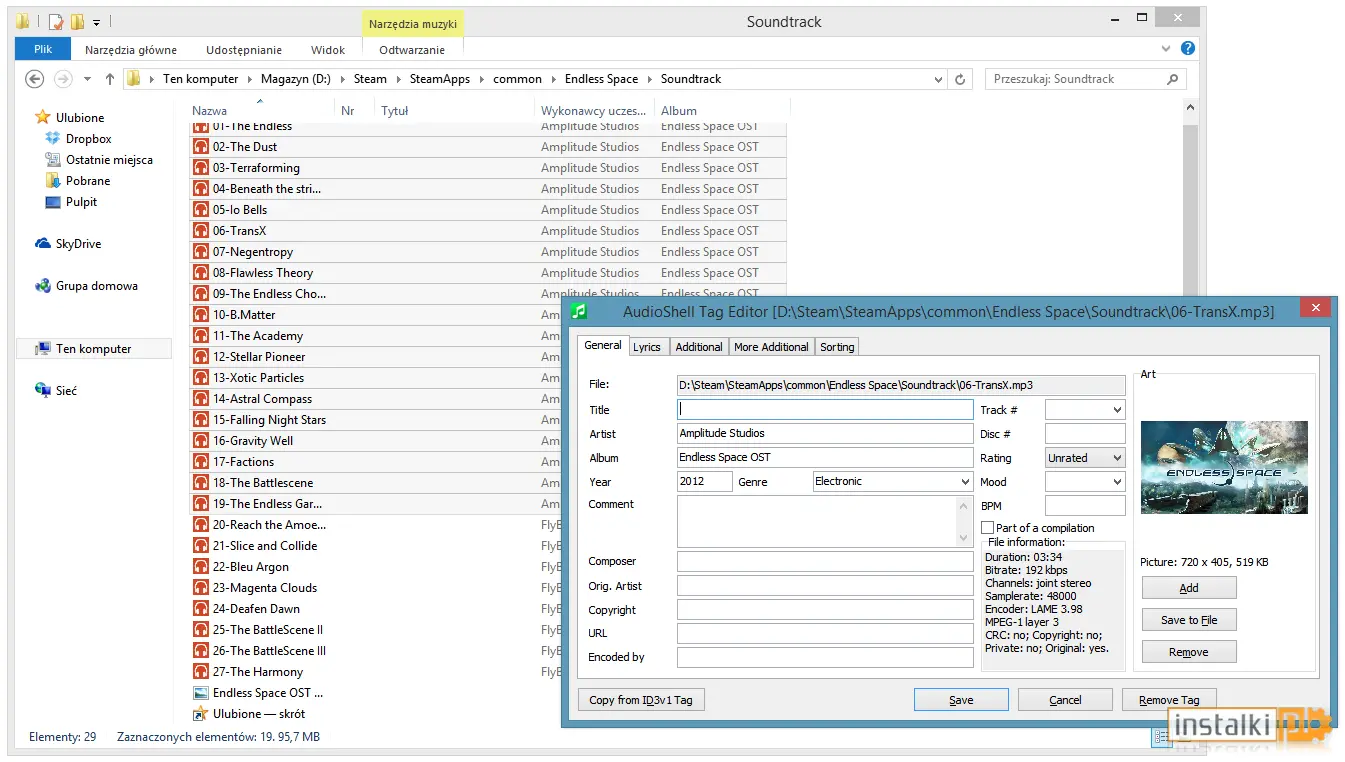Click the refresh icon beside address bar
Screen dimensions: 1345x762
pos(960,79)
